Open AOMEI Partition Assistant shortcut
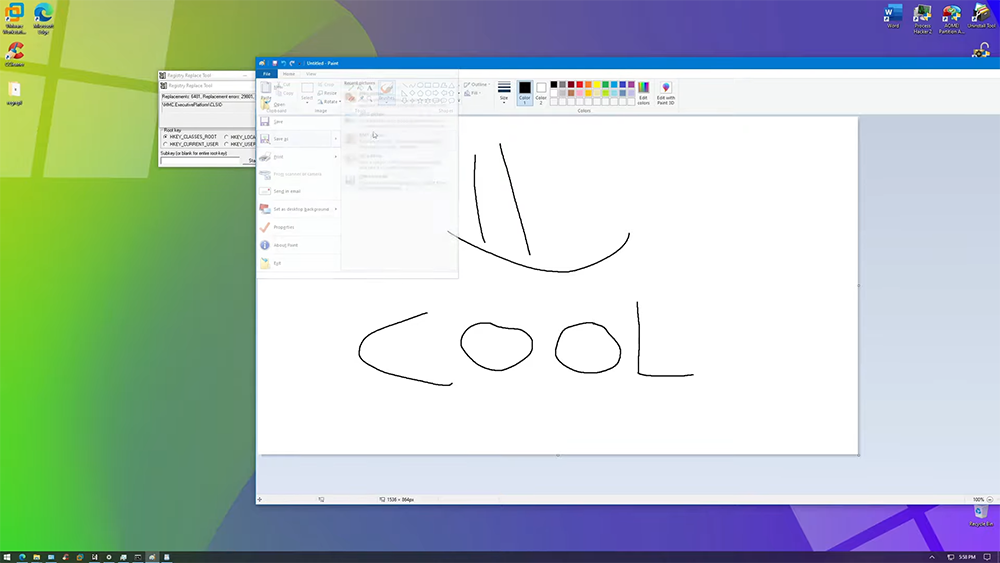 pyautogui.click(x=952, y=18)
